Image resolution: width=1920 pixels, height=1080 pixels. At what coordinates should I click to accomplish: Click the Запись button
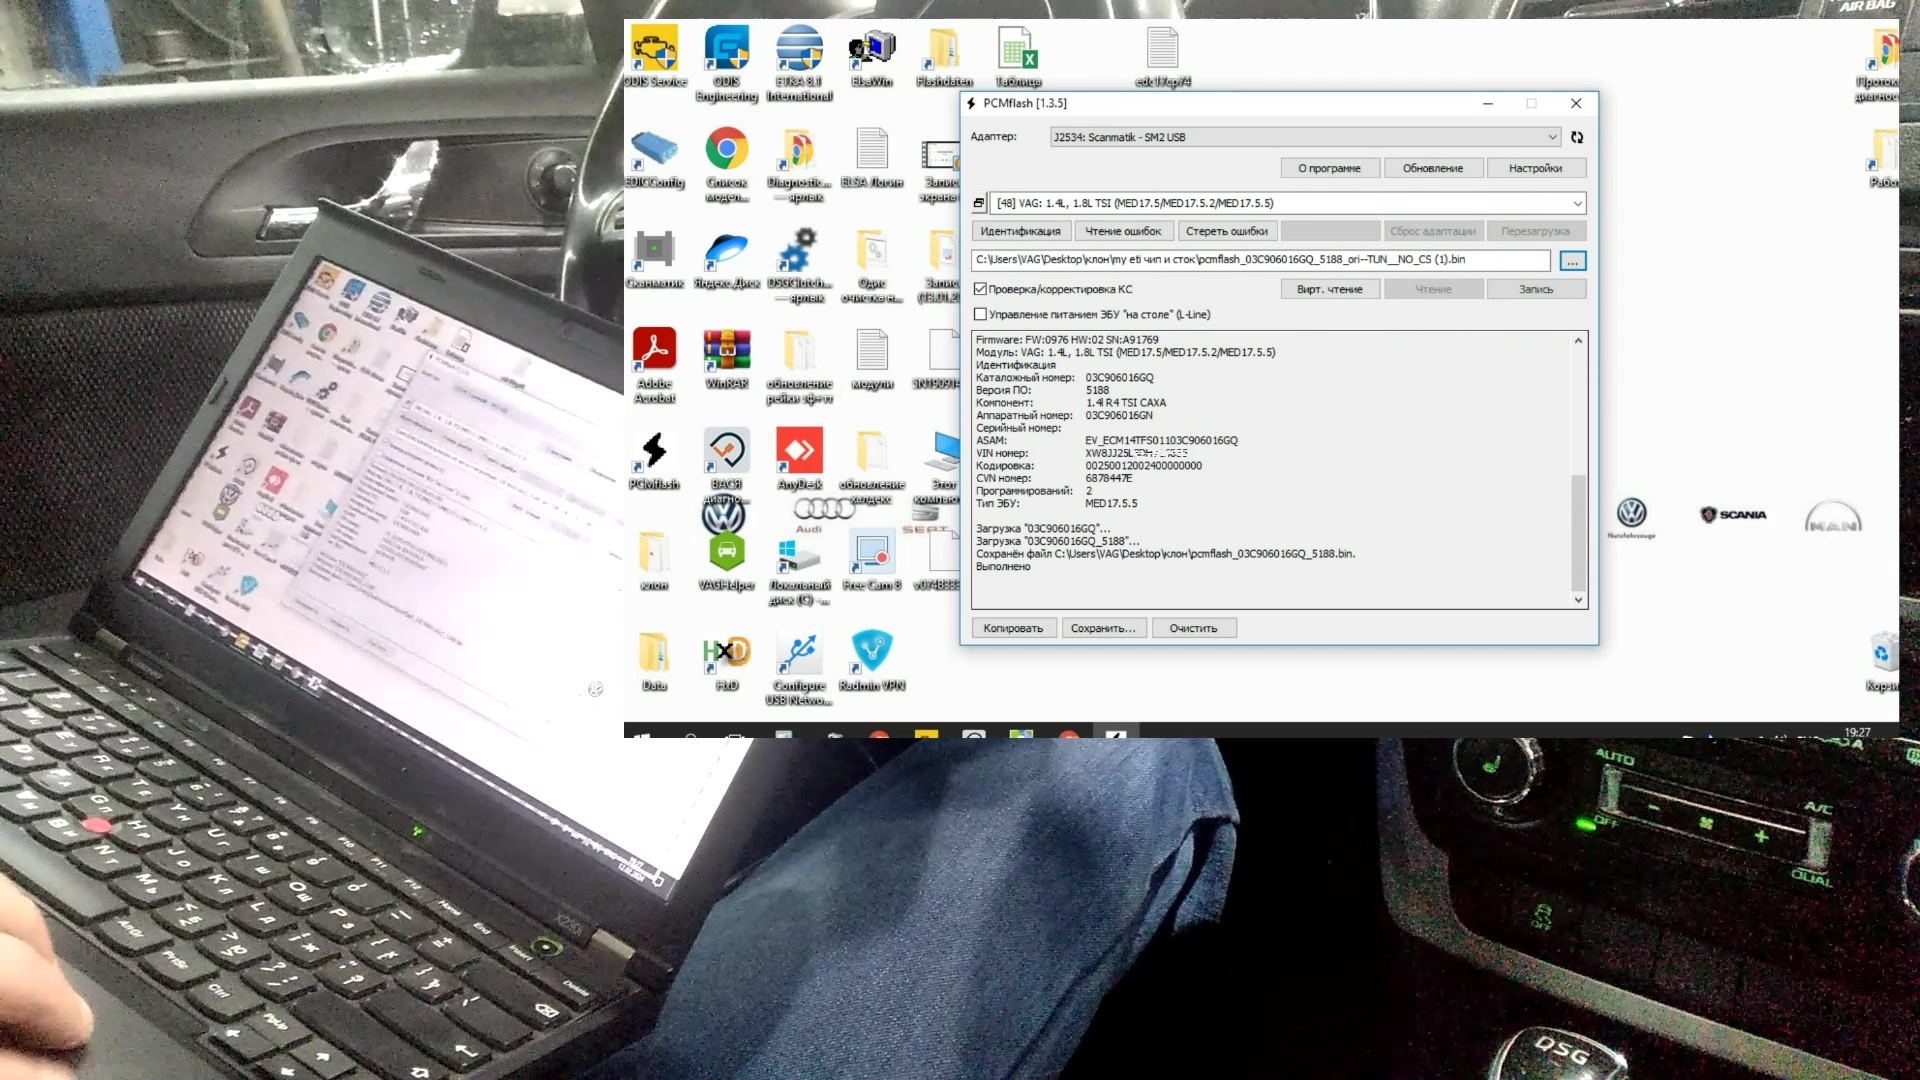click(1535, 289)
